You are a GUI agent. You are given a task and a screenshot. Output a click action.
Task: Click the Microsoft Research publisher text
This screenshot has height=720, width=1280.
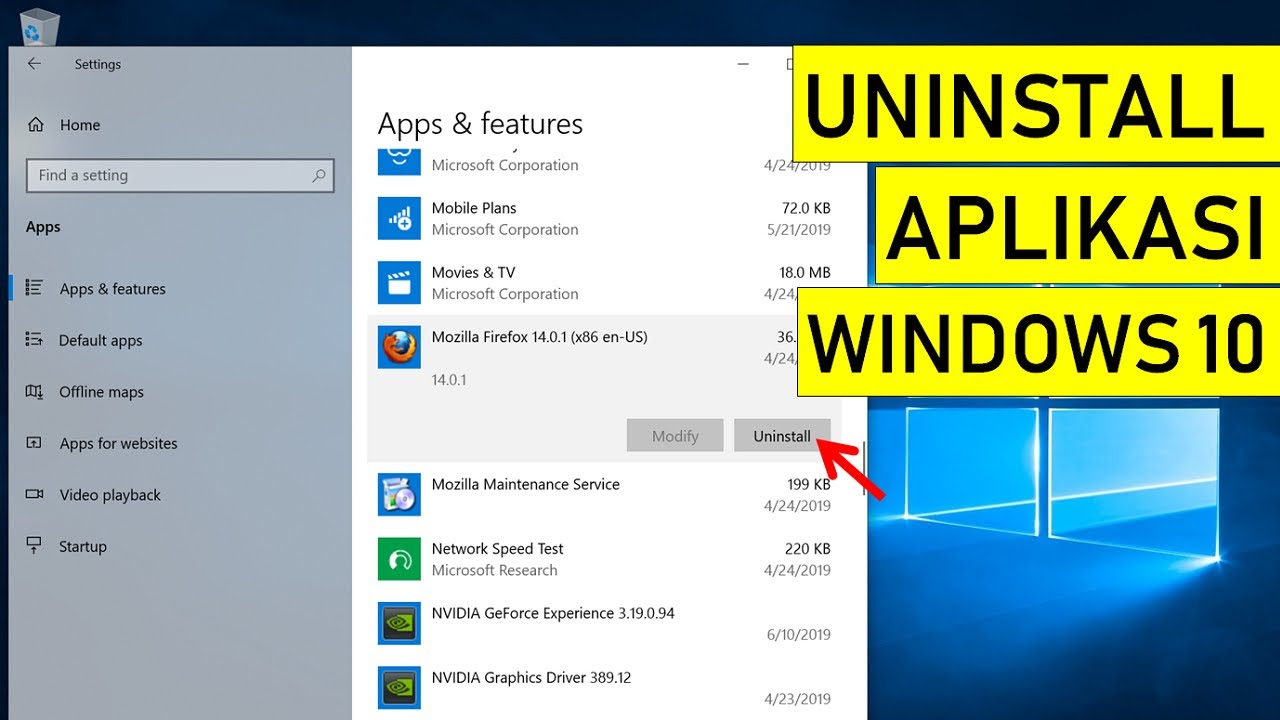[494, 570]
